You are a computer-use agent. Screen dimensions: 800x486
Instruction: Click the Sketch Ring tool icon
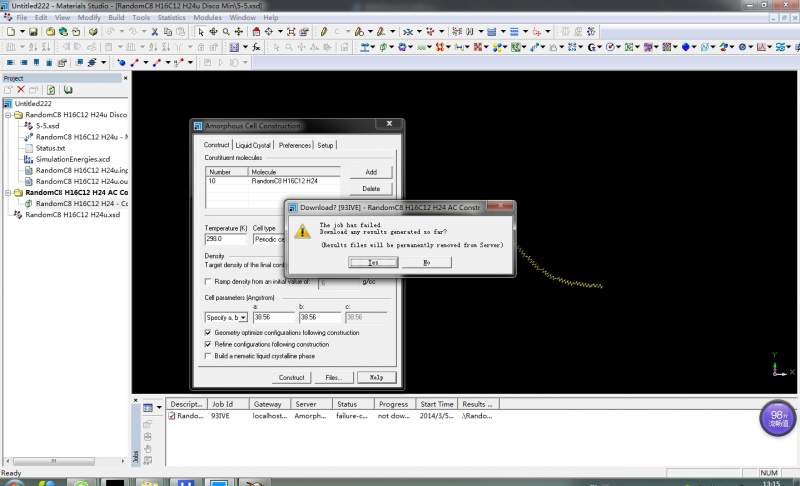(x=359, y=32)
